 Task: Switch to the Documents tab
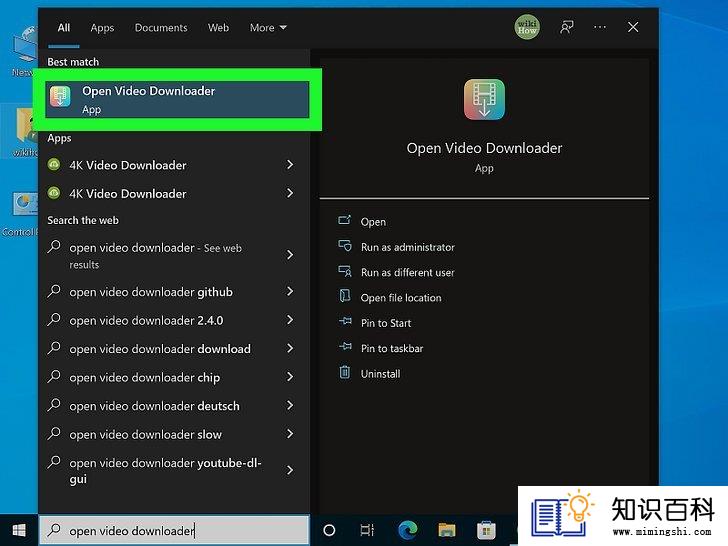coord(161,28)
